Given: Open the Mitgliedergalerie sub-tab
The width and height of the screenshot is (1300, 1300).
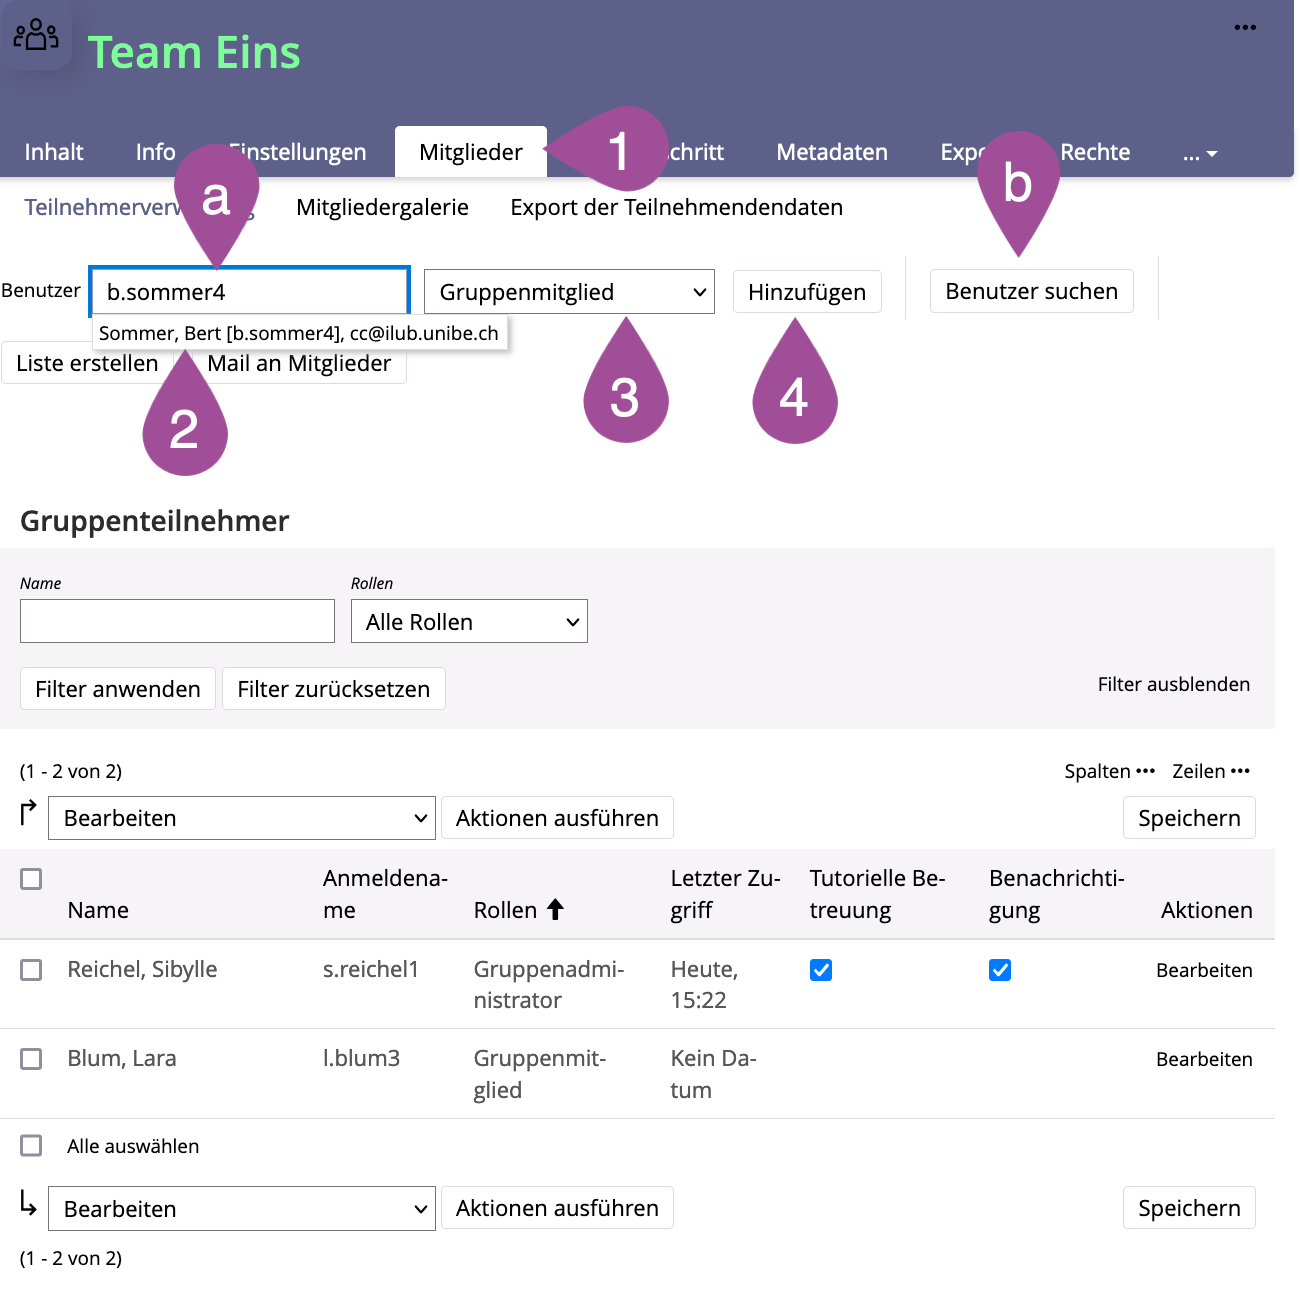Looking at the screenshot, I should pos(382,207).
